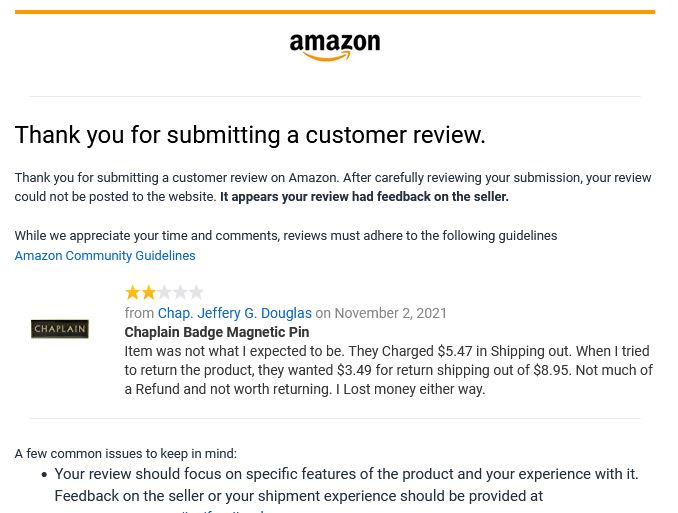Click the bold feedback on the seller sentence
This screenshot has width=678, height=513.
364,197
